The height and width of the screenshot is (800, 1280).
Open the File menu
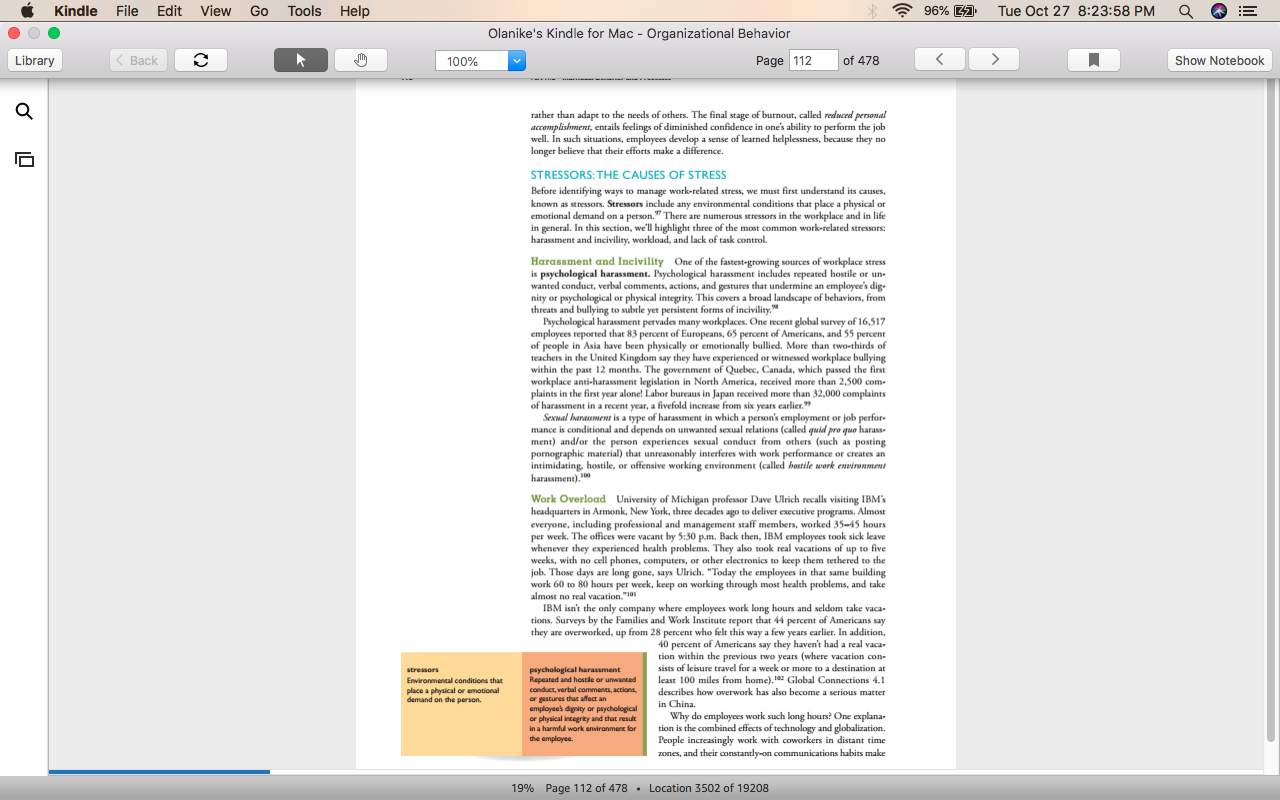(x=127, y=11)
